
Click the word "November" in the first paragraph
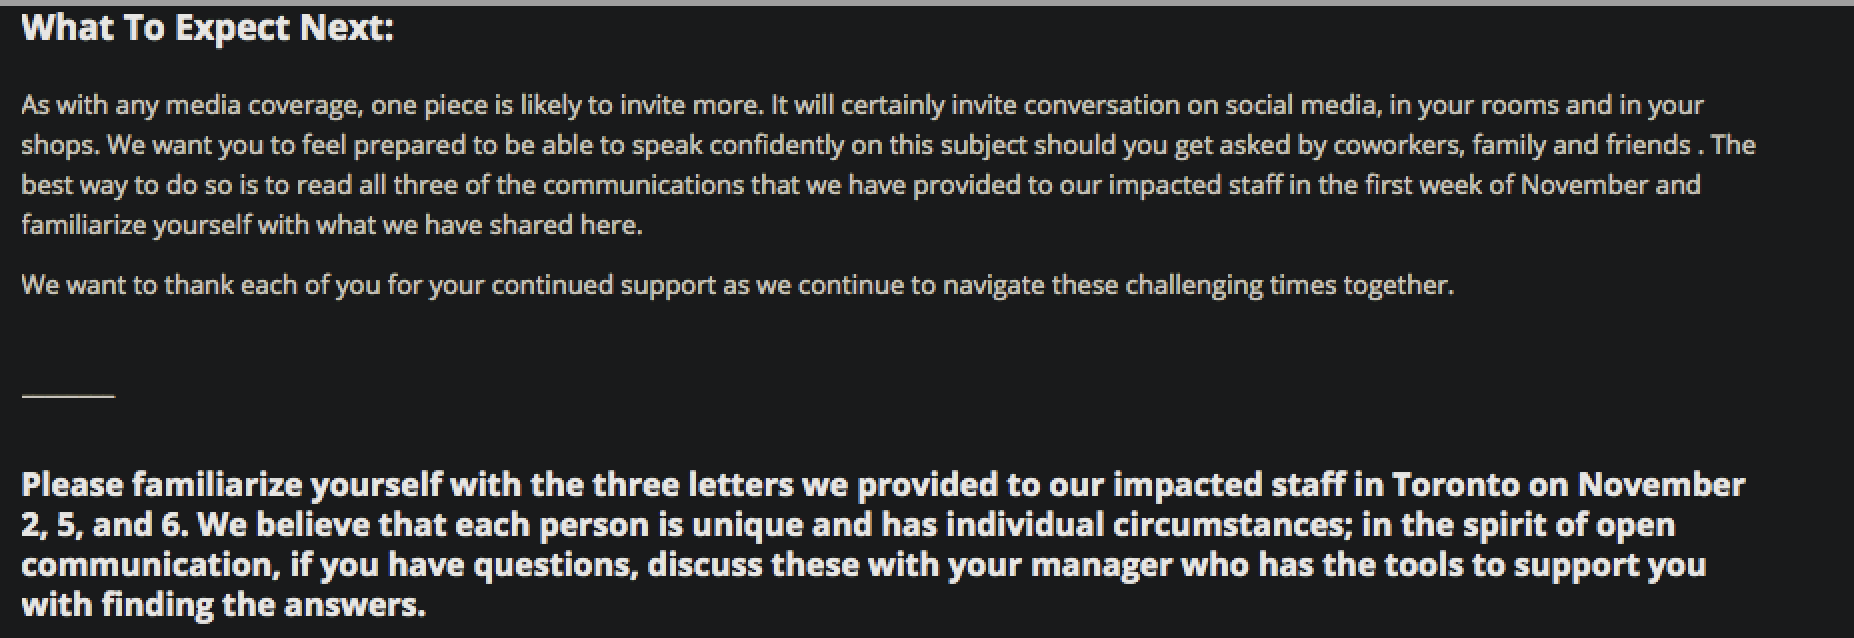[1583, 185]
